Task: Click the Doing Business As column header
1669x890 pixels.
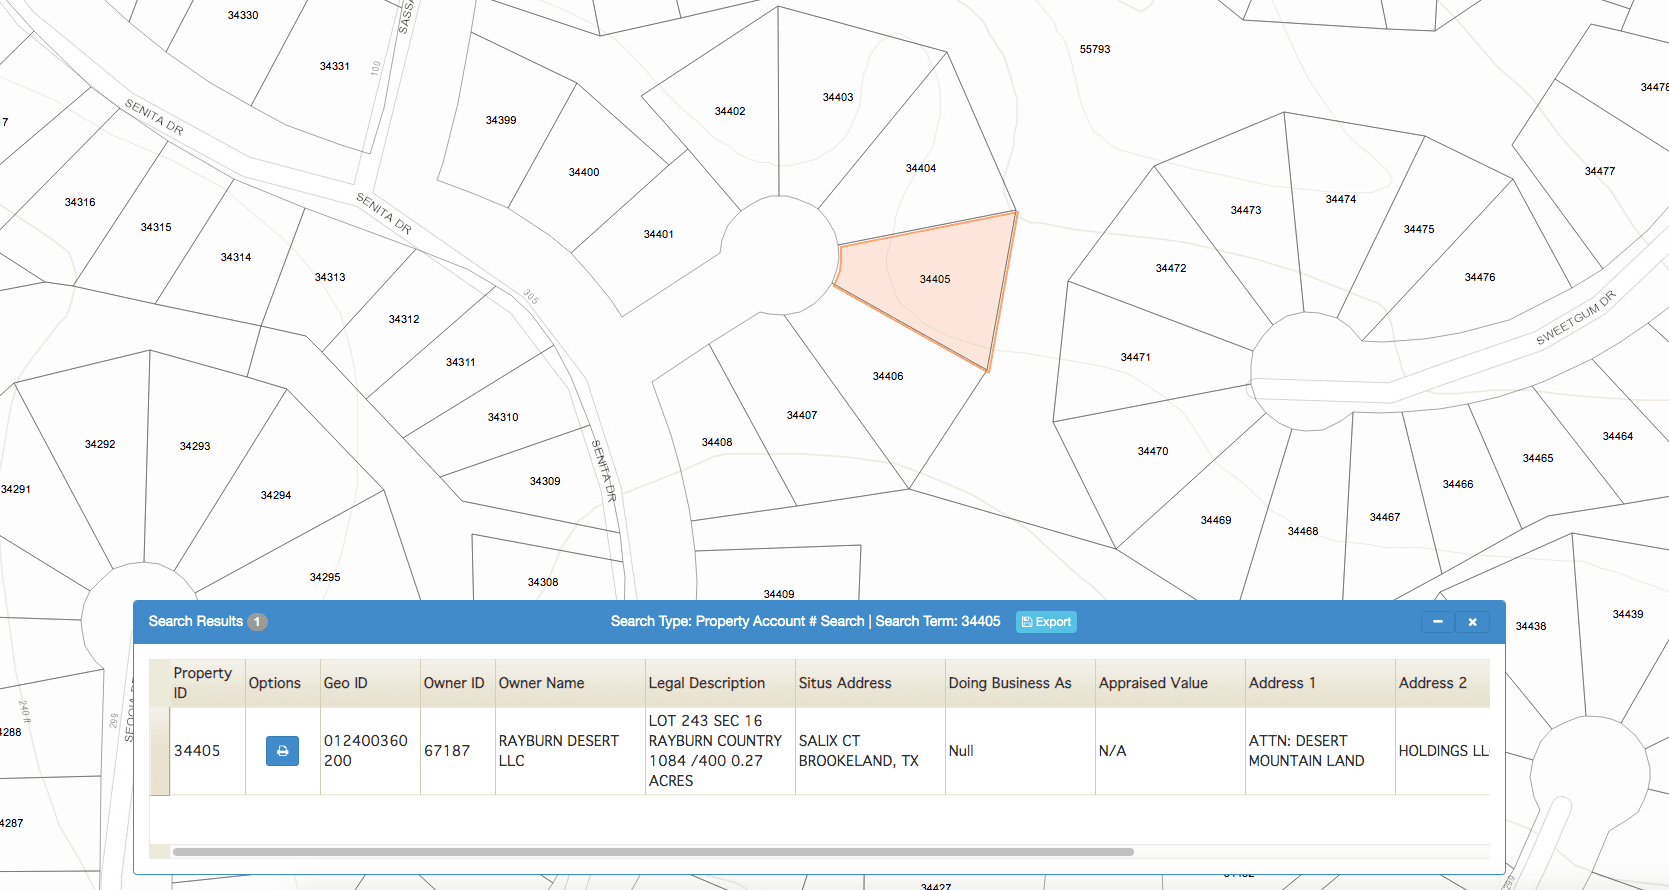Action: (x=1020, y=683)
